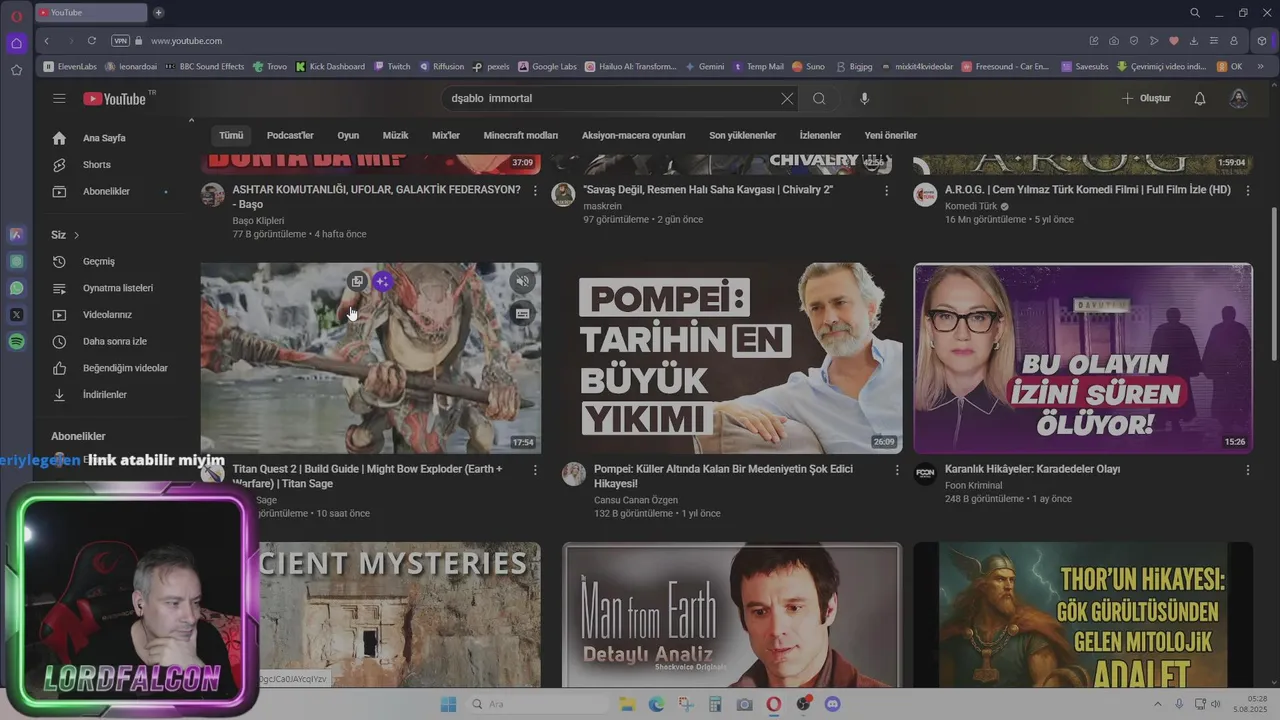Image resolution: width=1280 pixels, height=720 pixels.
Task: Select the Podcast'ler filter chip
Action: point(290,135)
